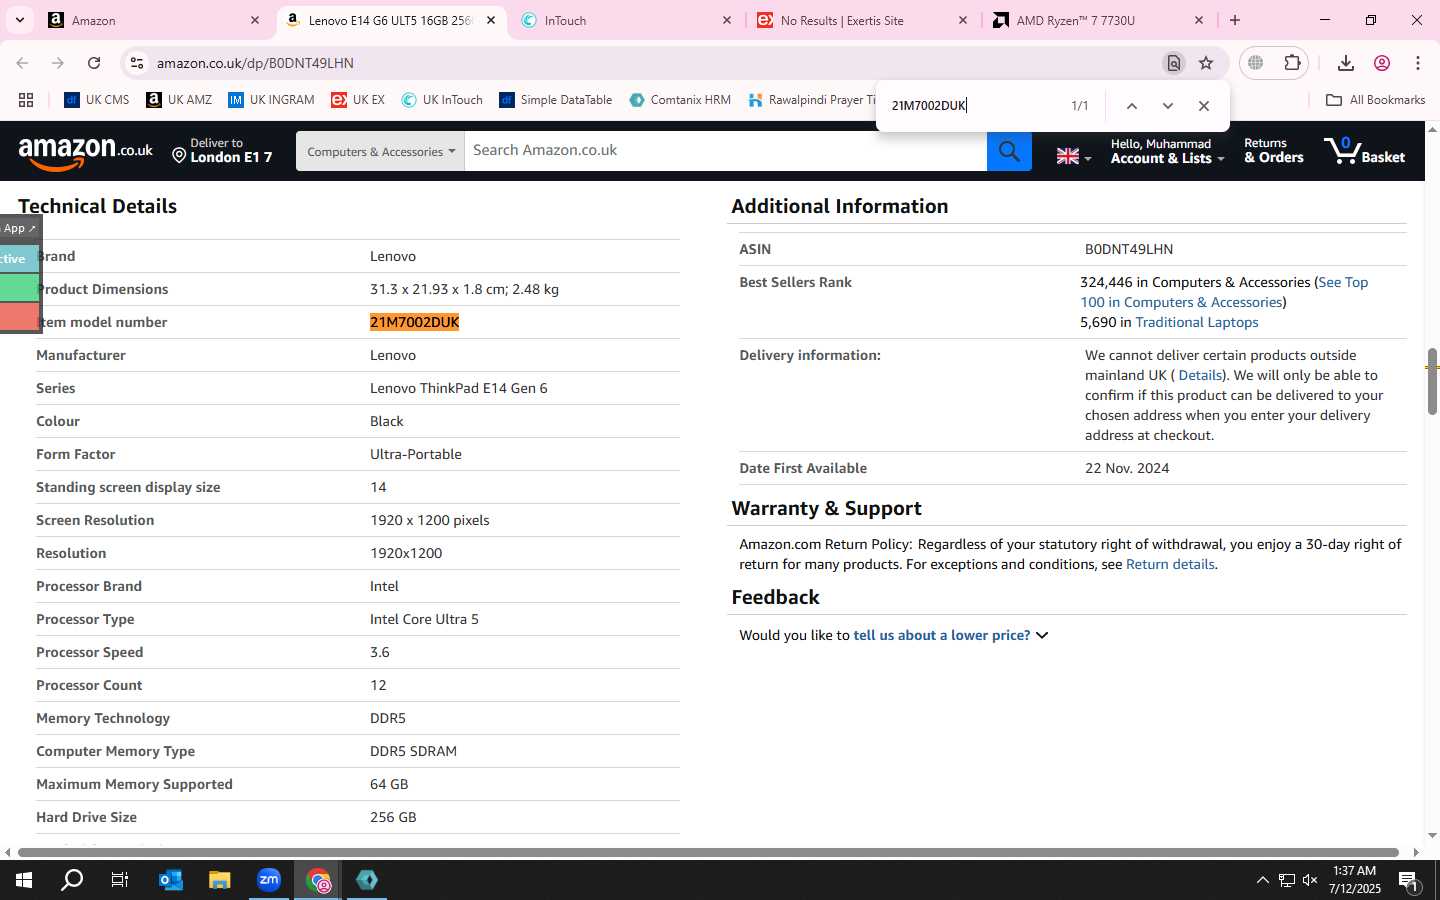Switch to the InTouch tab
This screenshot has width=1440, height=900.
pyautogui.click(x=626, y=20)
